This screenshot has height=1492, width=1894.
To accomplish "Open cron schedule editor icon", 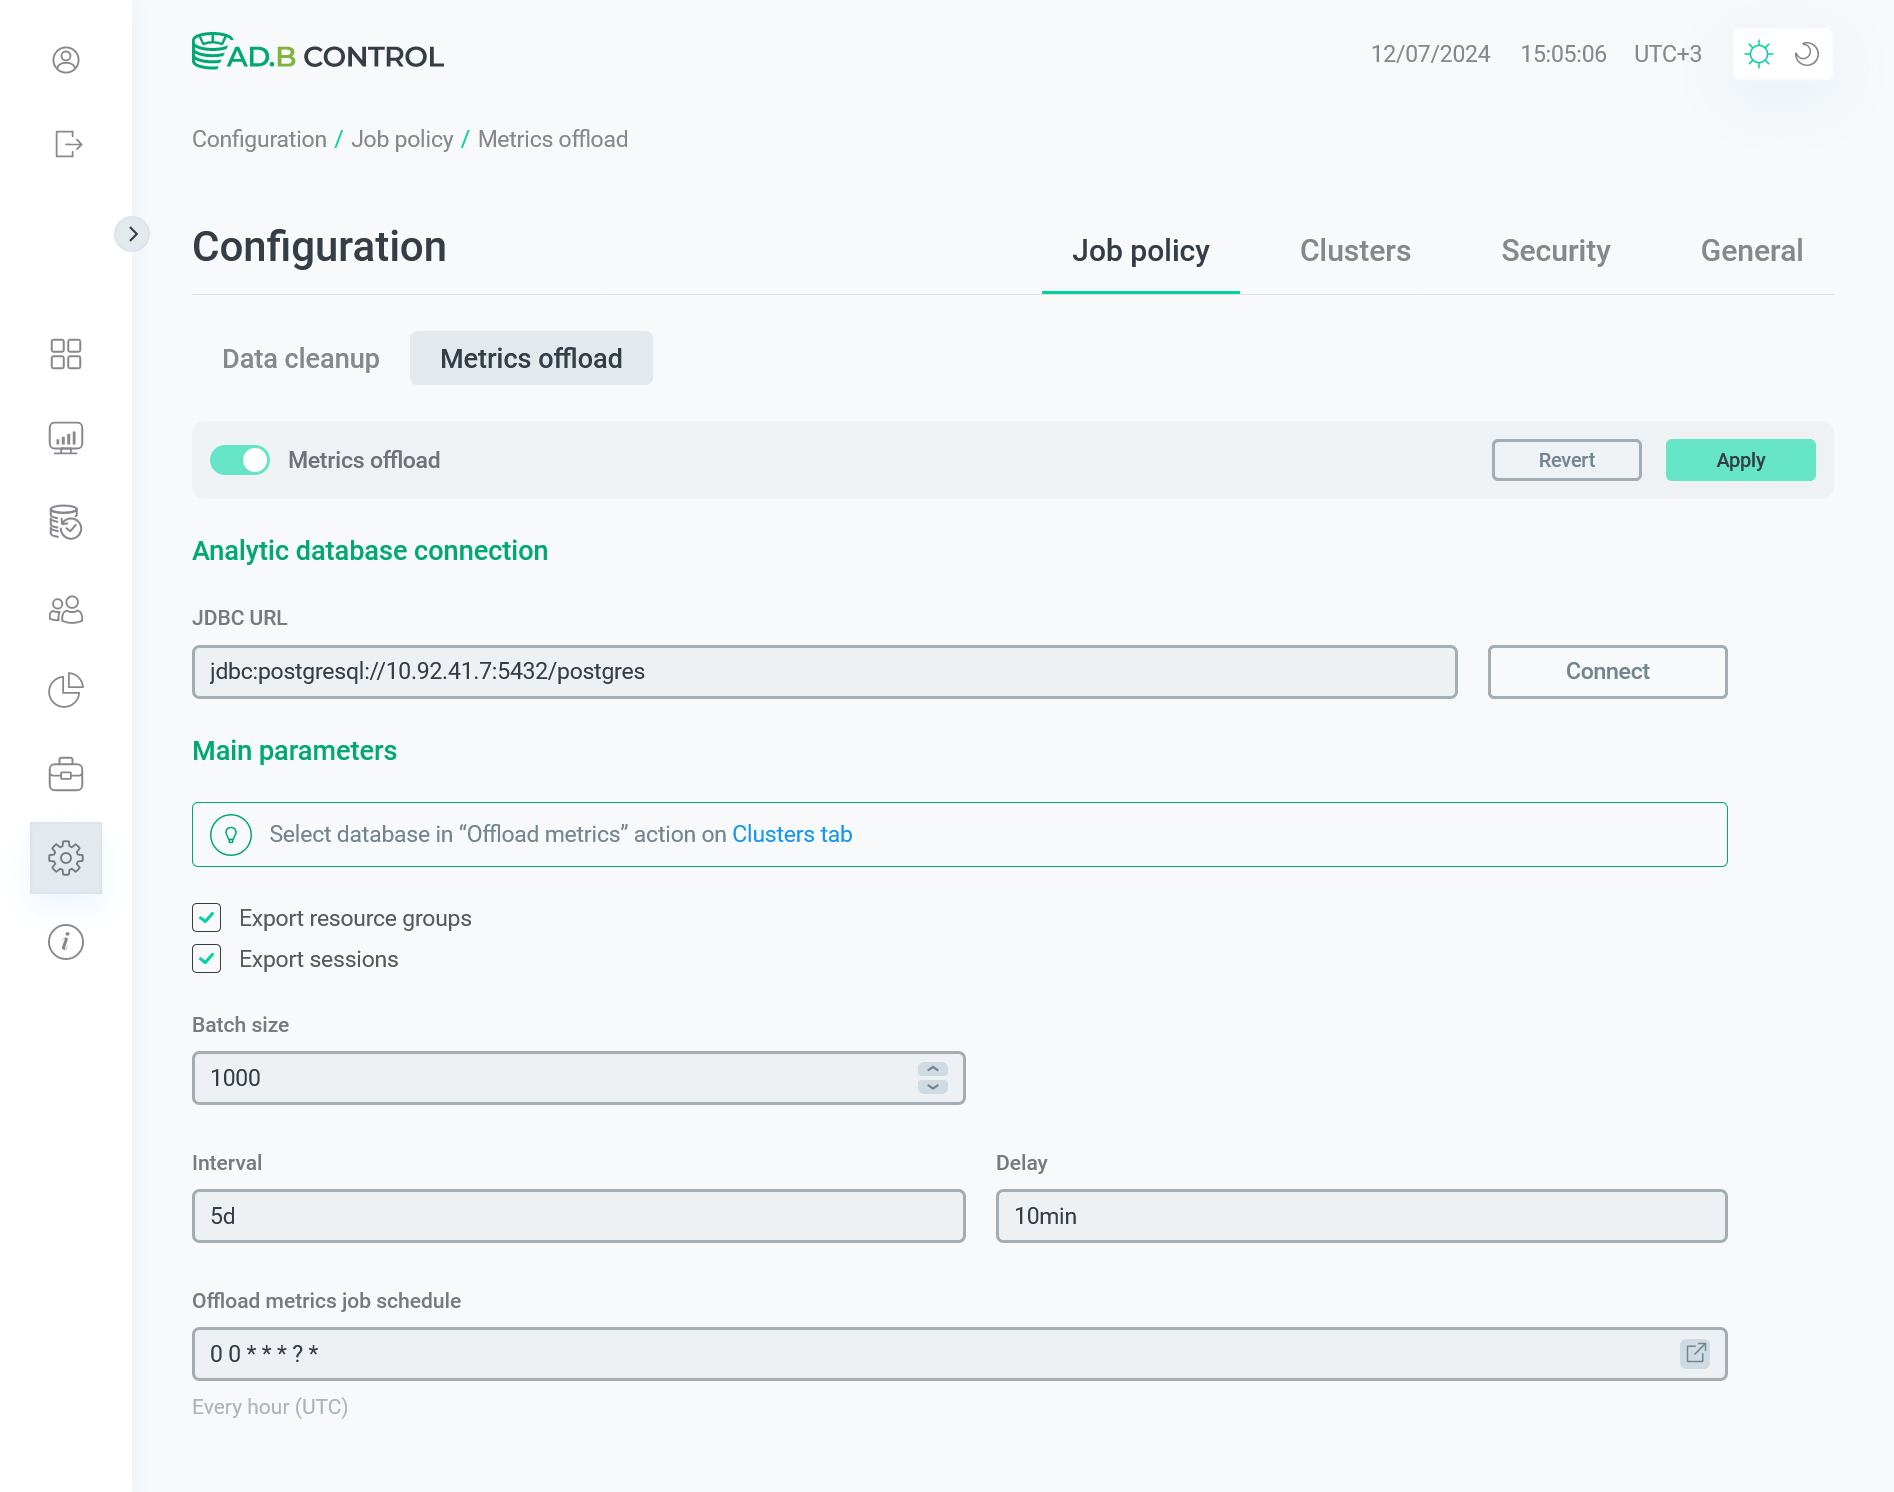I will coord(1695,1353).
